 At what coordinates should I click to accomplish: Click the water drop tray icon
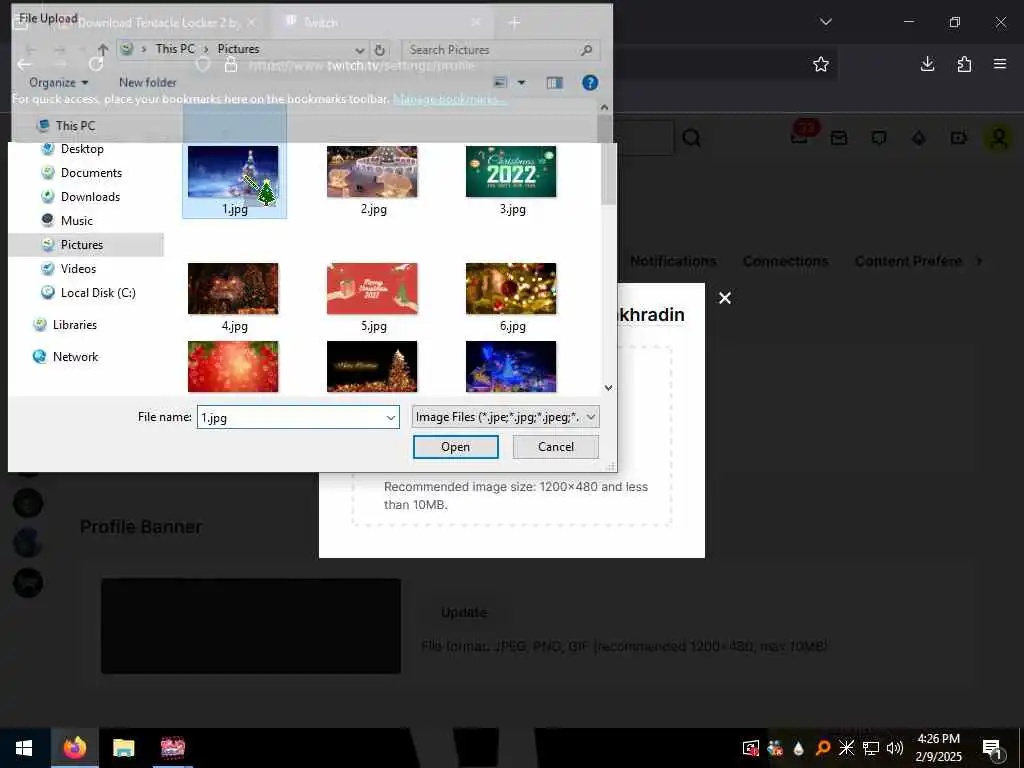tap(798, 748)
